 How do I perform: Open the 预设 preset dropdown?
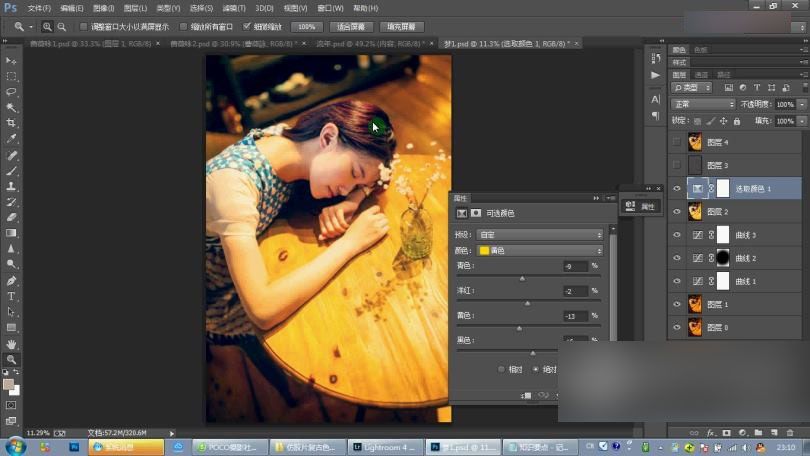[x=540, y=234]
